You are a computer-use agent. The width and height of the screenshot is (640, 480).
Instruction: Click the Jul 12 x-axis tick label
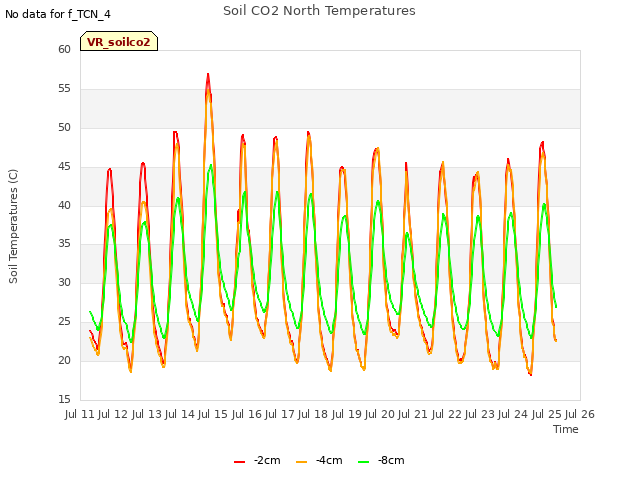tap(113, 414)
